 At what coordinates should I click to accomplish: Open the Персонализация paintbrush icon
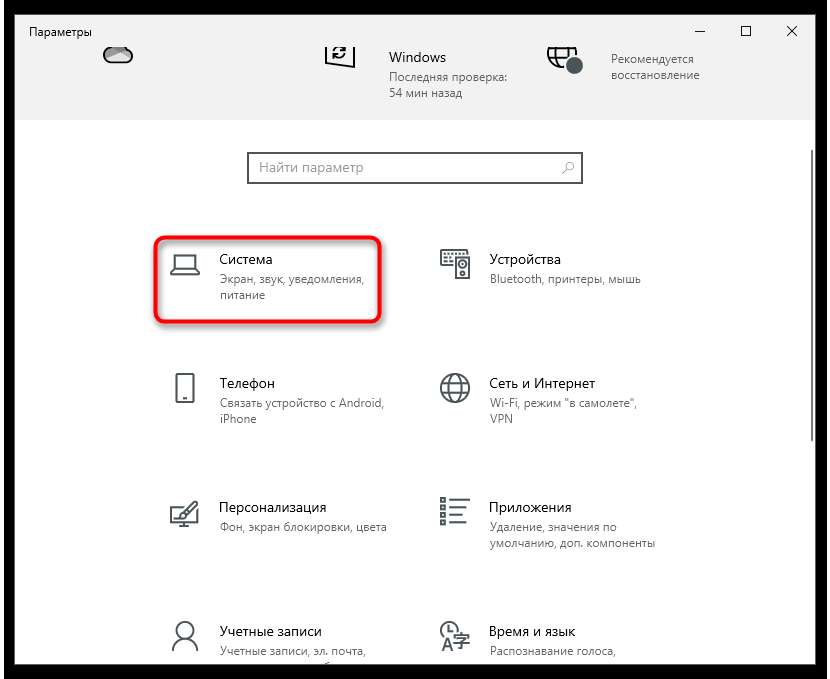[184, 513]
